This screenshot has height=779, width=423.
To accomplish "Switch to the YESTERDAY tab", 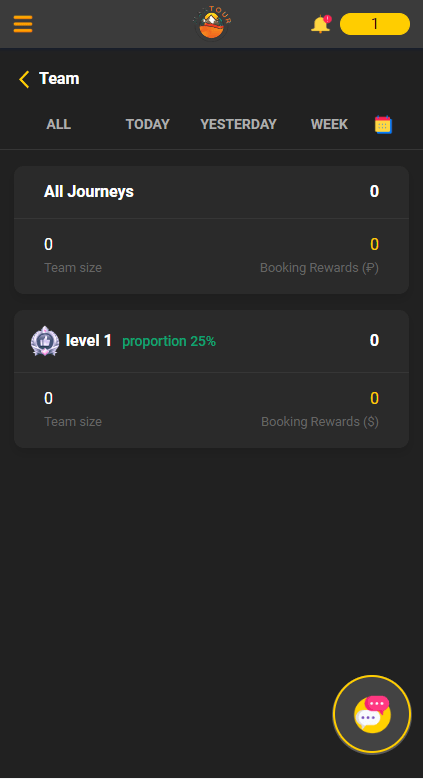I will pyautogui.click(x=238, y=124).
